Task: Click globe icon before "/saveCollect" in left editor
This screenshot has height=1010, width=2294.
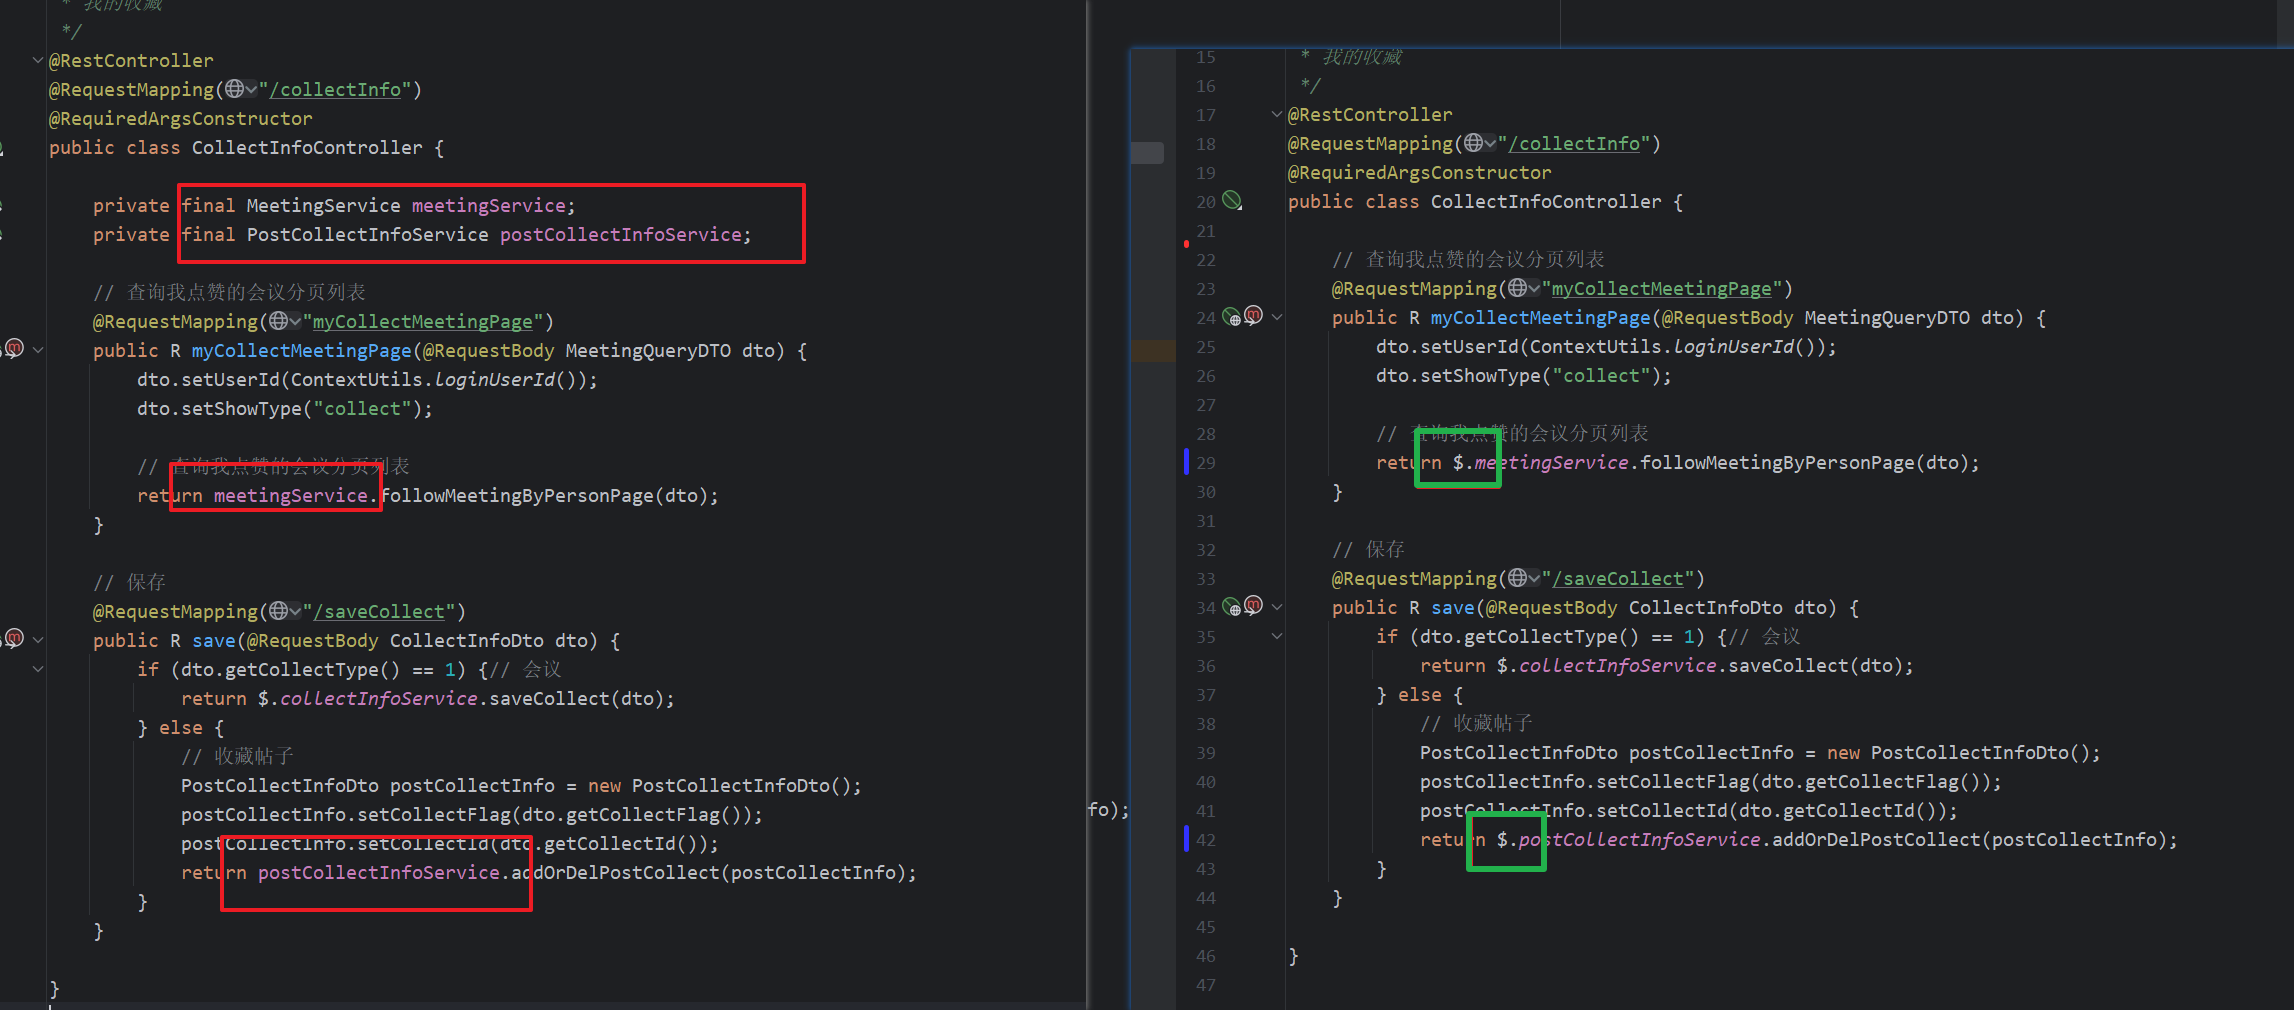Action: pyautogui.click(x=279, y=610)
